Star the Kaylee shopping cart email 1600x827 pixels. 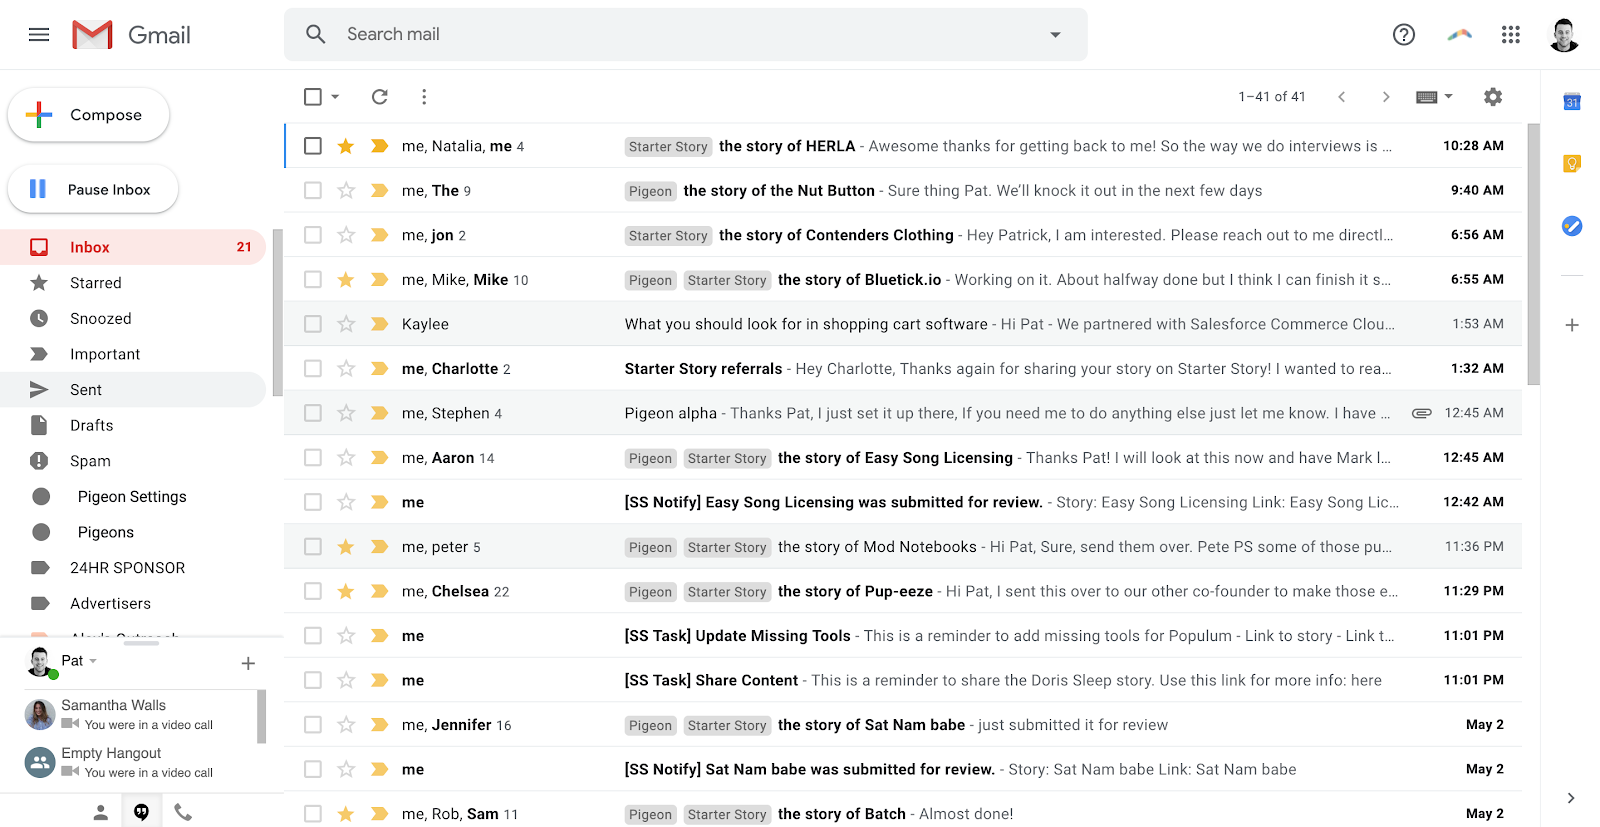(x=346, y=324)
